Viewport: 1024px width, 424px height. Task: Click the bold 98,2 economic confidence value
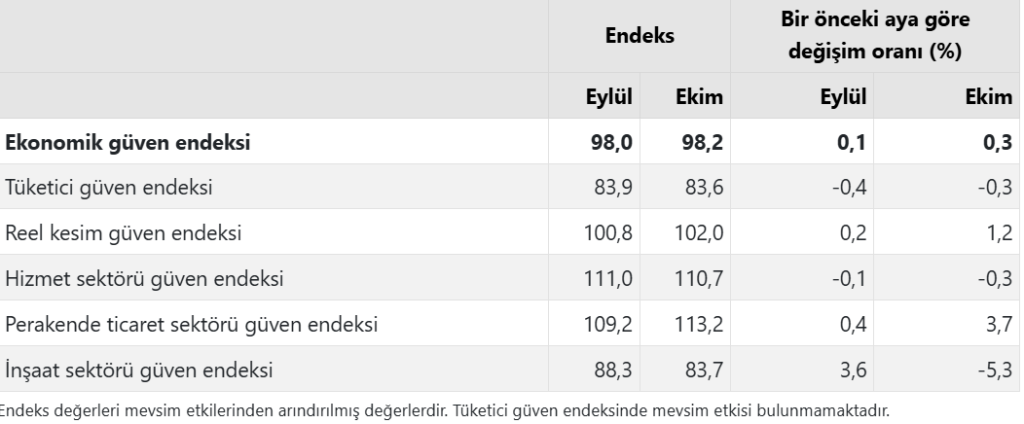coord(700,143)
